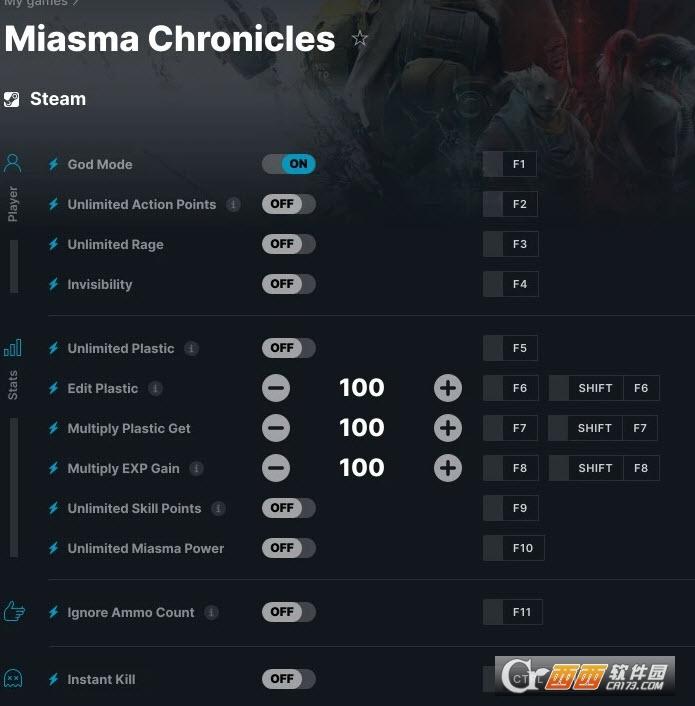Screen dimensions: 695x706
Task: Go to My games breadcrumb link
Action: pos(35,3)
